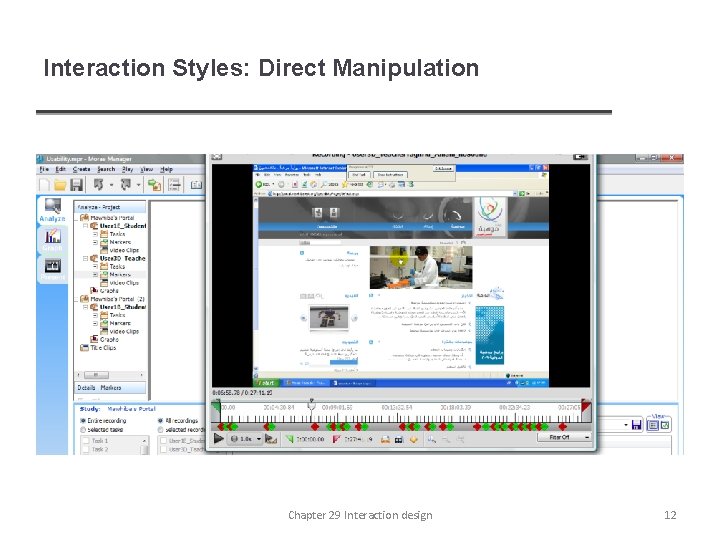The width and height of the screenshot is (720, 540).
Task: Open export icon dropdown arrow in toolbar
Action: click(138, 185)
